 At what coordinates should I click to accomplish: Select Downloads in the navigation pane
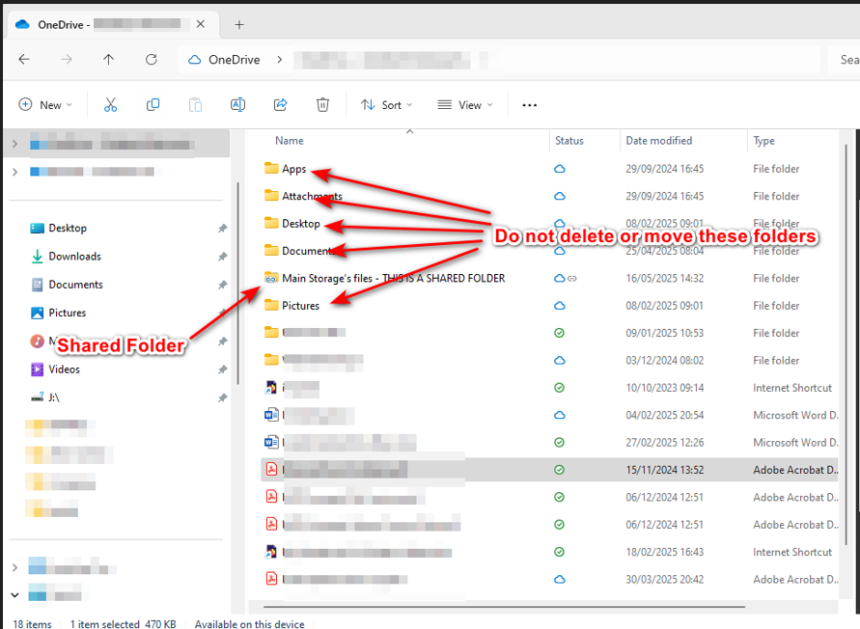[74, 256]
